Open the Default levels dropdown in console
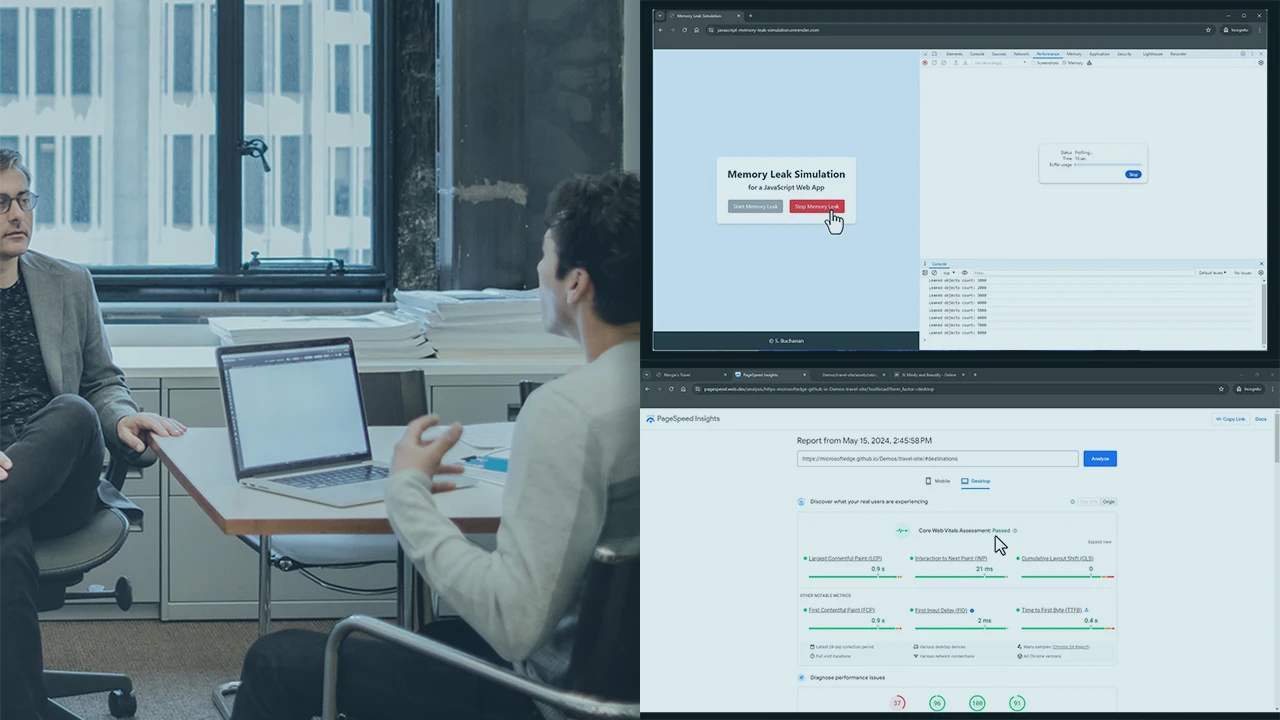The height and width of the screenshot is (720, 1280). [x=1212, y=273]
